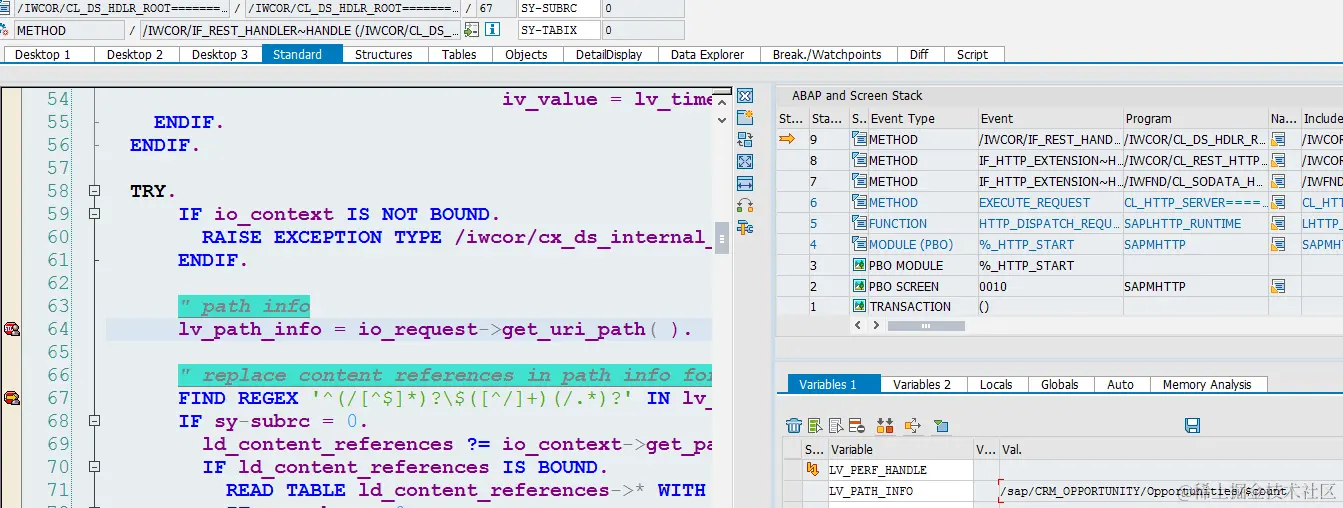Click the method icon in stack row 9

coord(859,140)
